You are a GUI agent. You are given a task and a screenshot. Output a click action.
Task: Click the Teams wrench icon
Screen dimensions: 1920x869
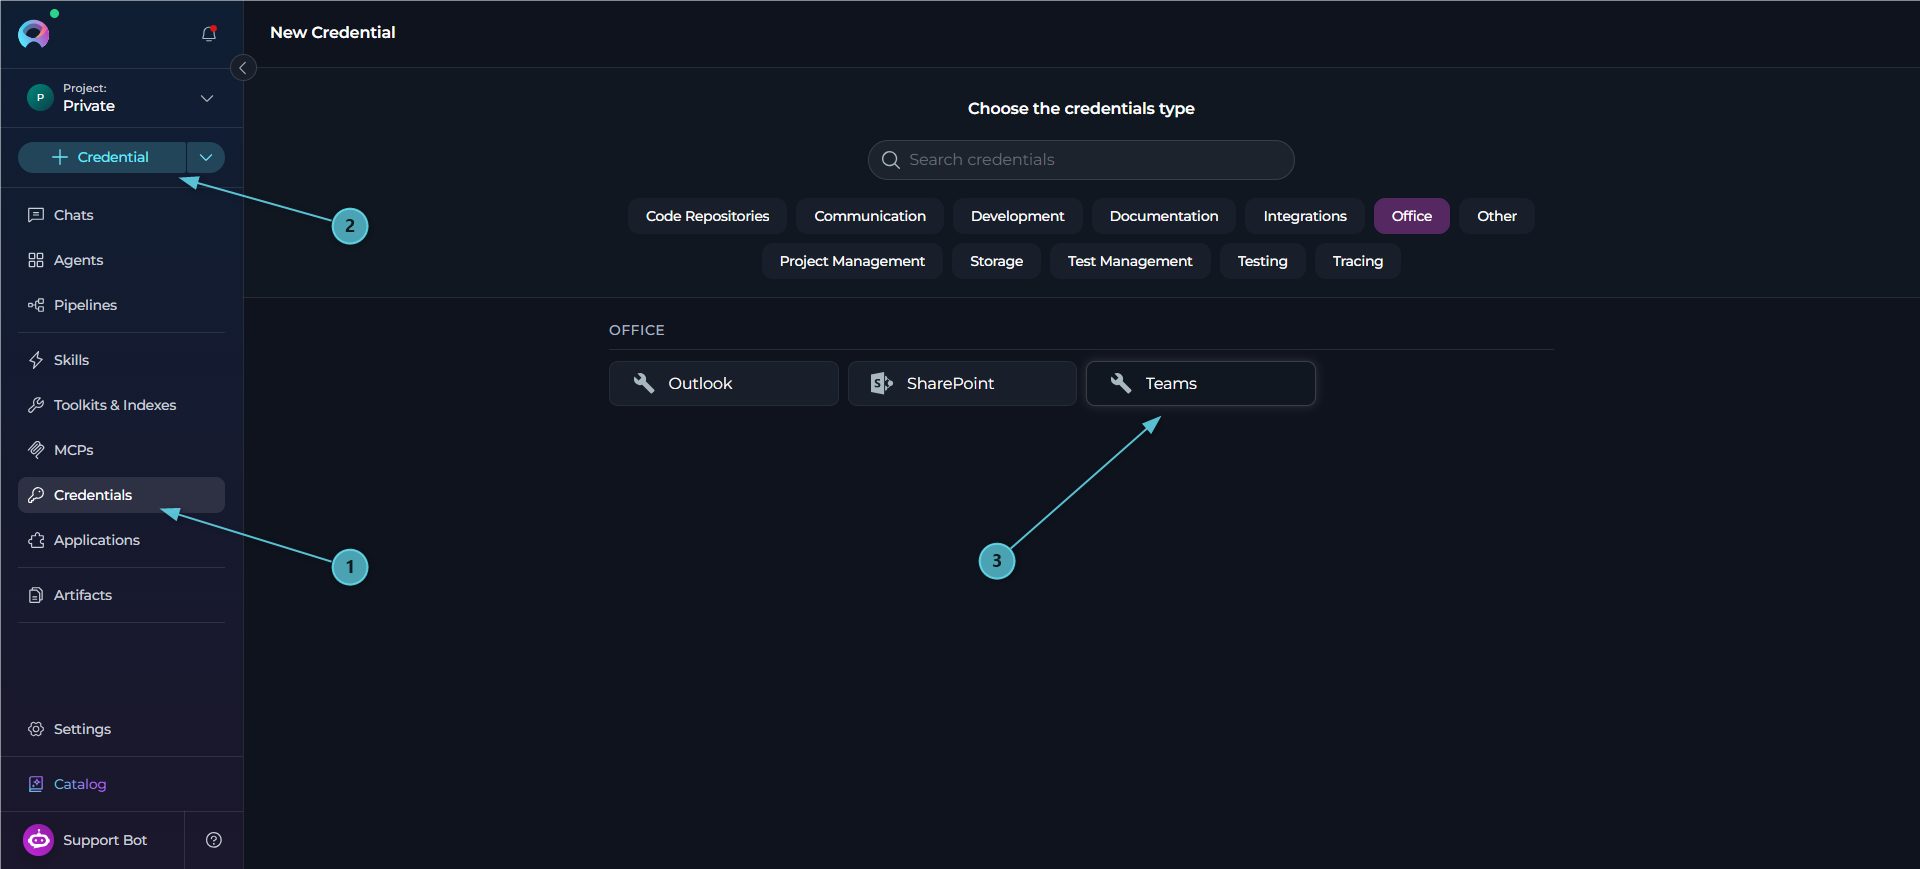click(x=1121, y=383)
